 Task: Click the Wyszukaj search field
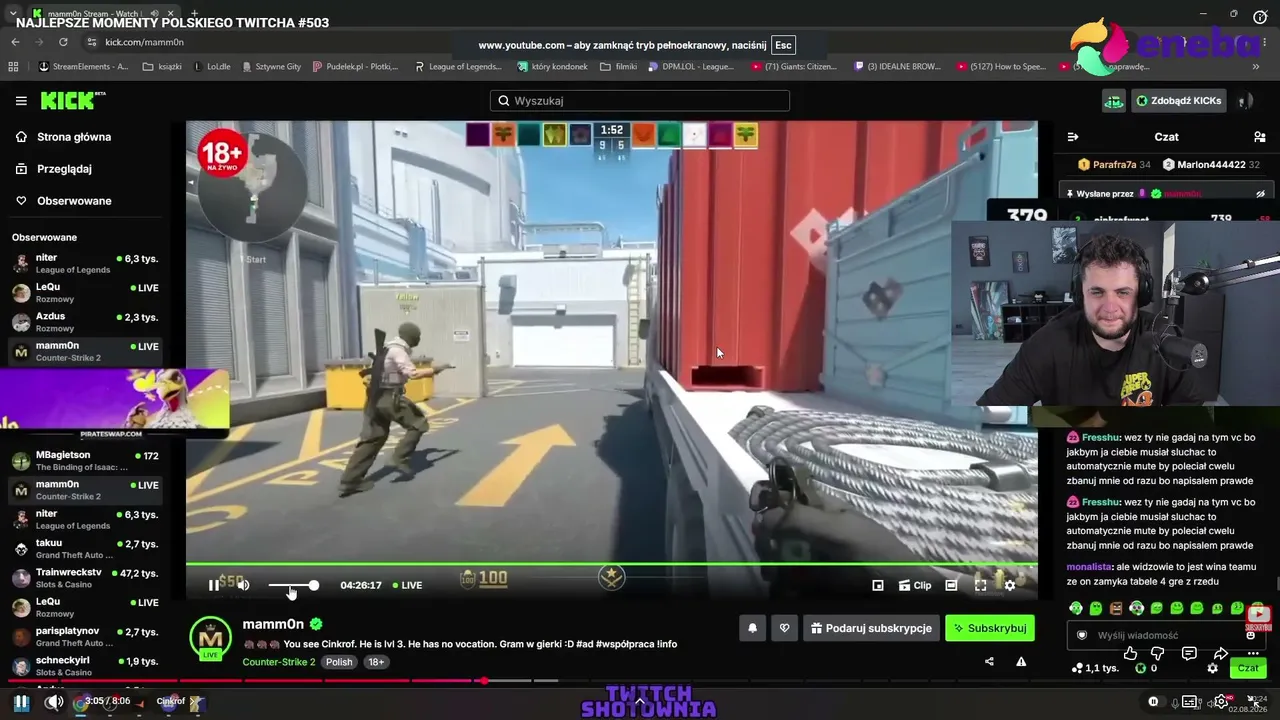click(x=640, y=101)
